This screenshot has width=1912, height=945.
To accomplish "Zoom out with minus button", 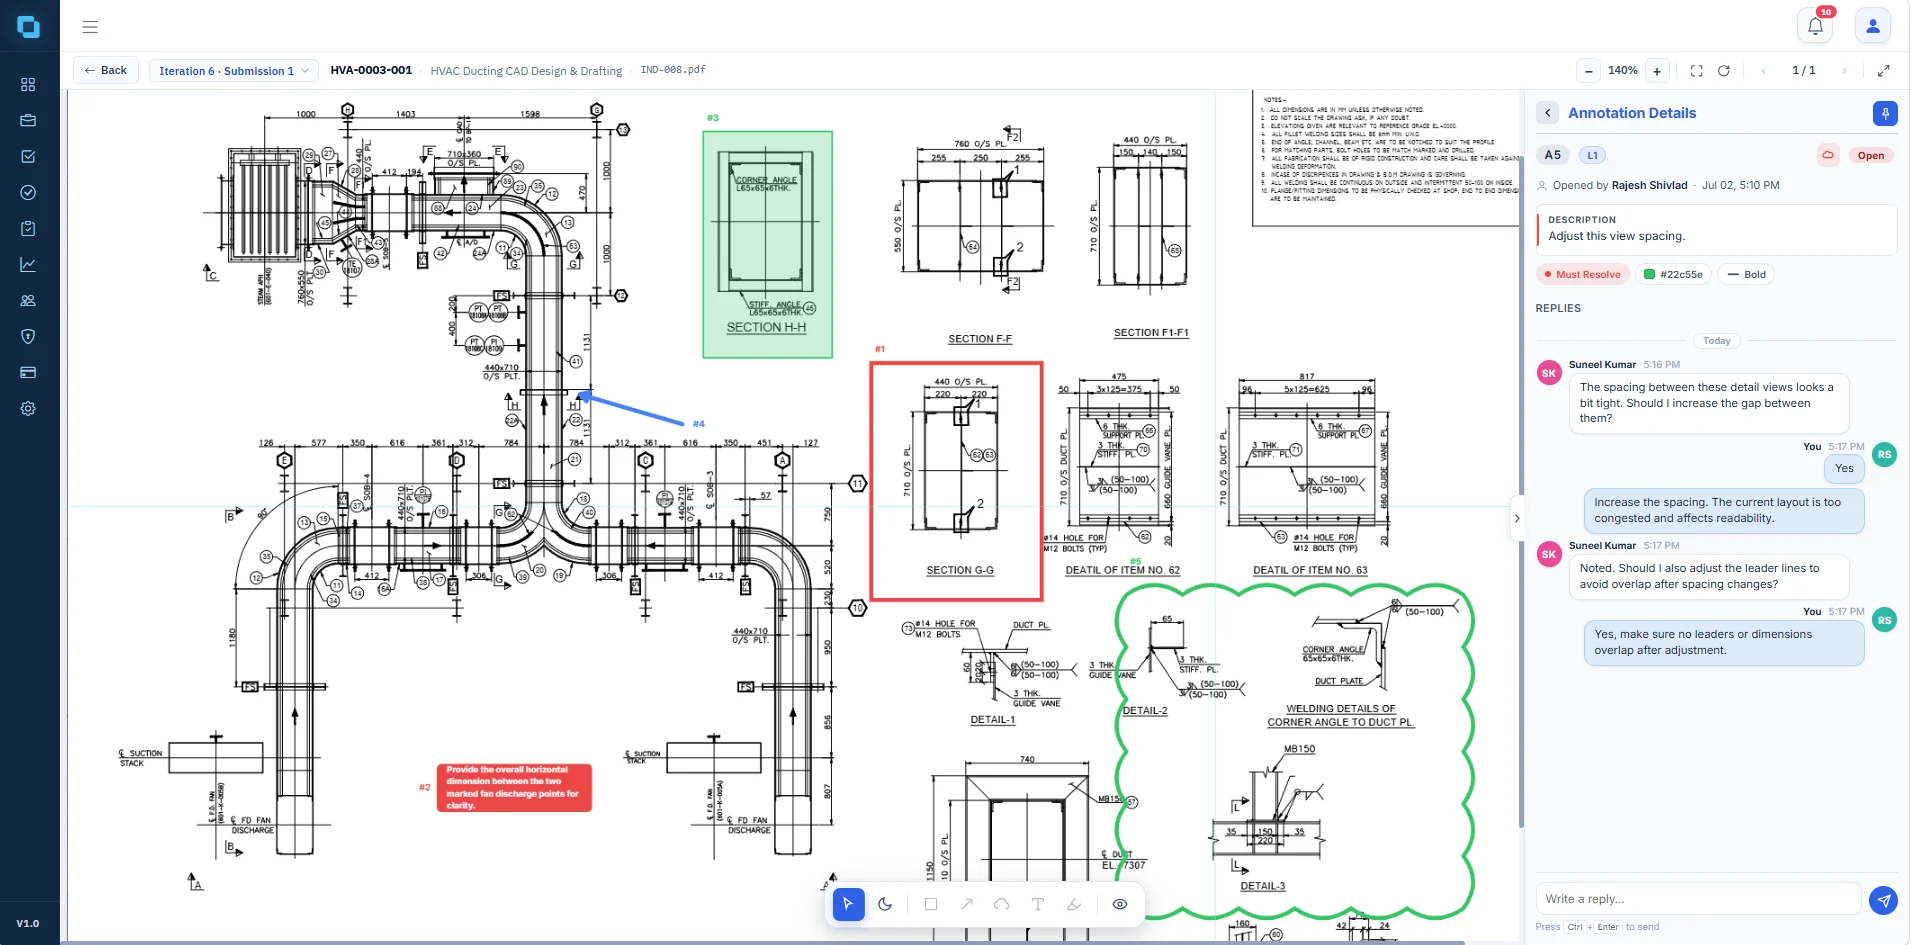I will [1589, 71].
